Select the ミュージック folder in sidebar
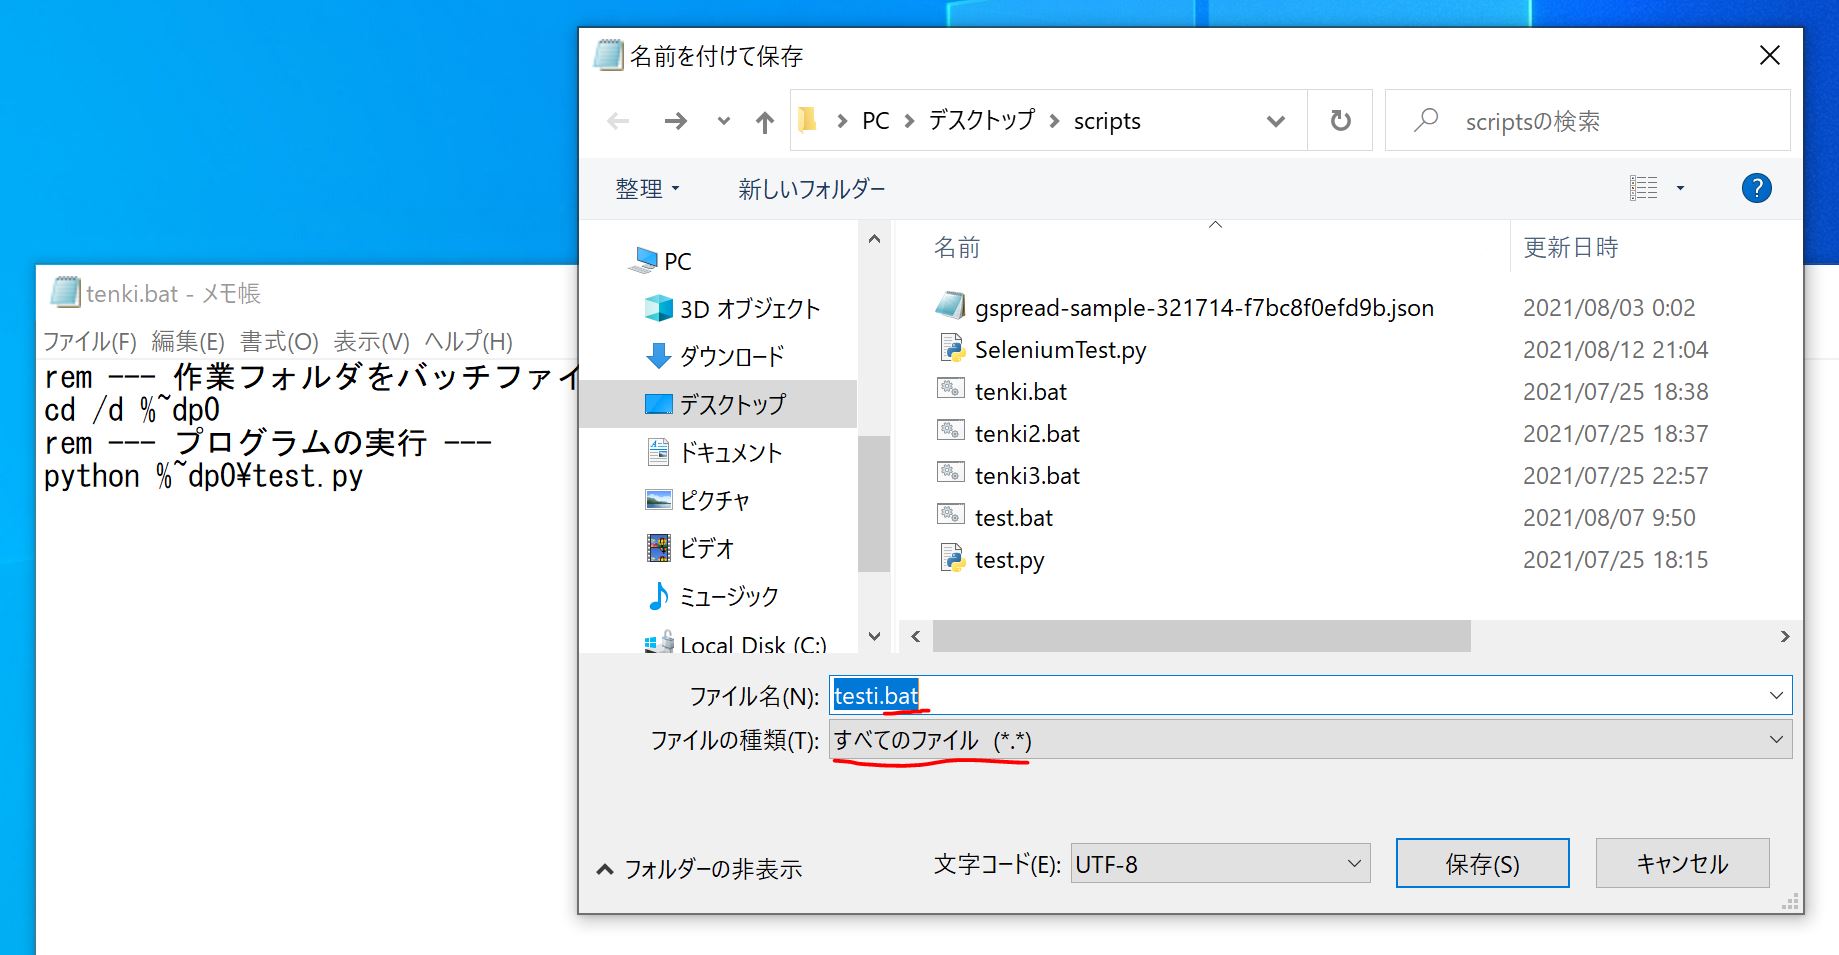Image resolution: width=1839 pixels, height=955 pixels. pyautogui.click(x=728, y=597)
